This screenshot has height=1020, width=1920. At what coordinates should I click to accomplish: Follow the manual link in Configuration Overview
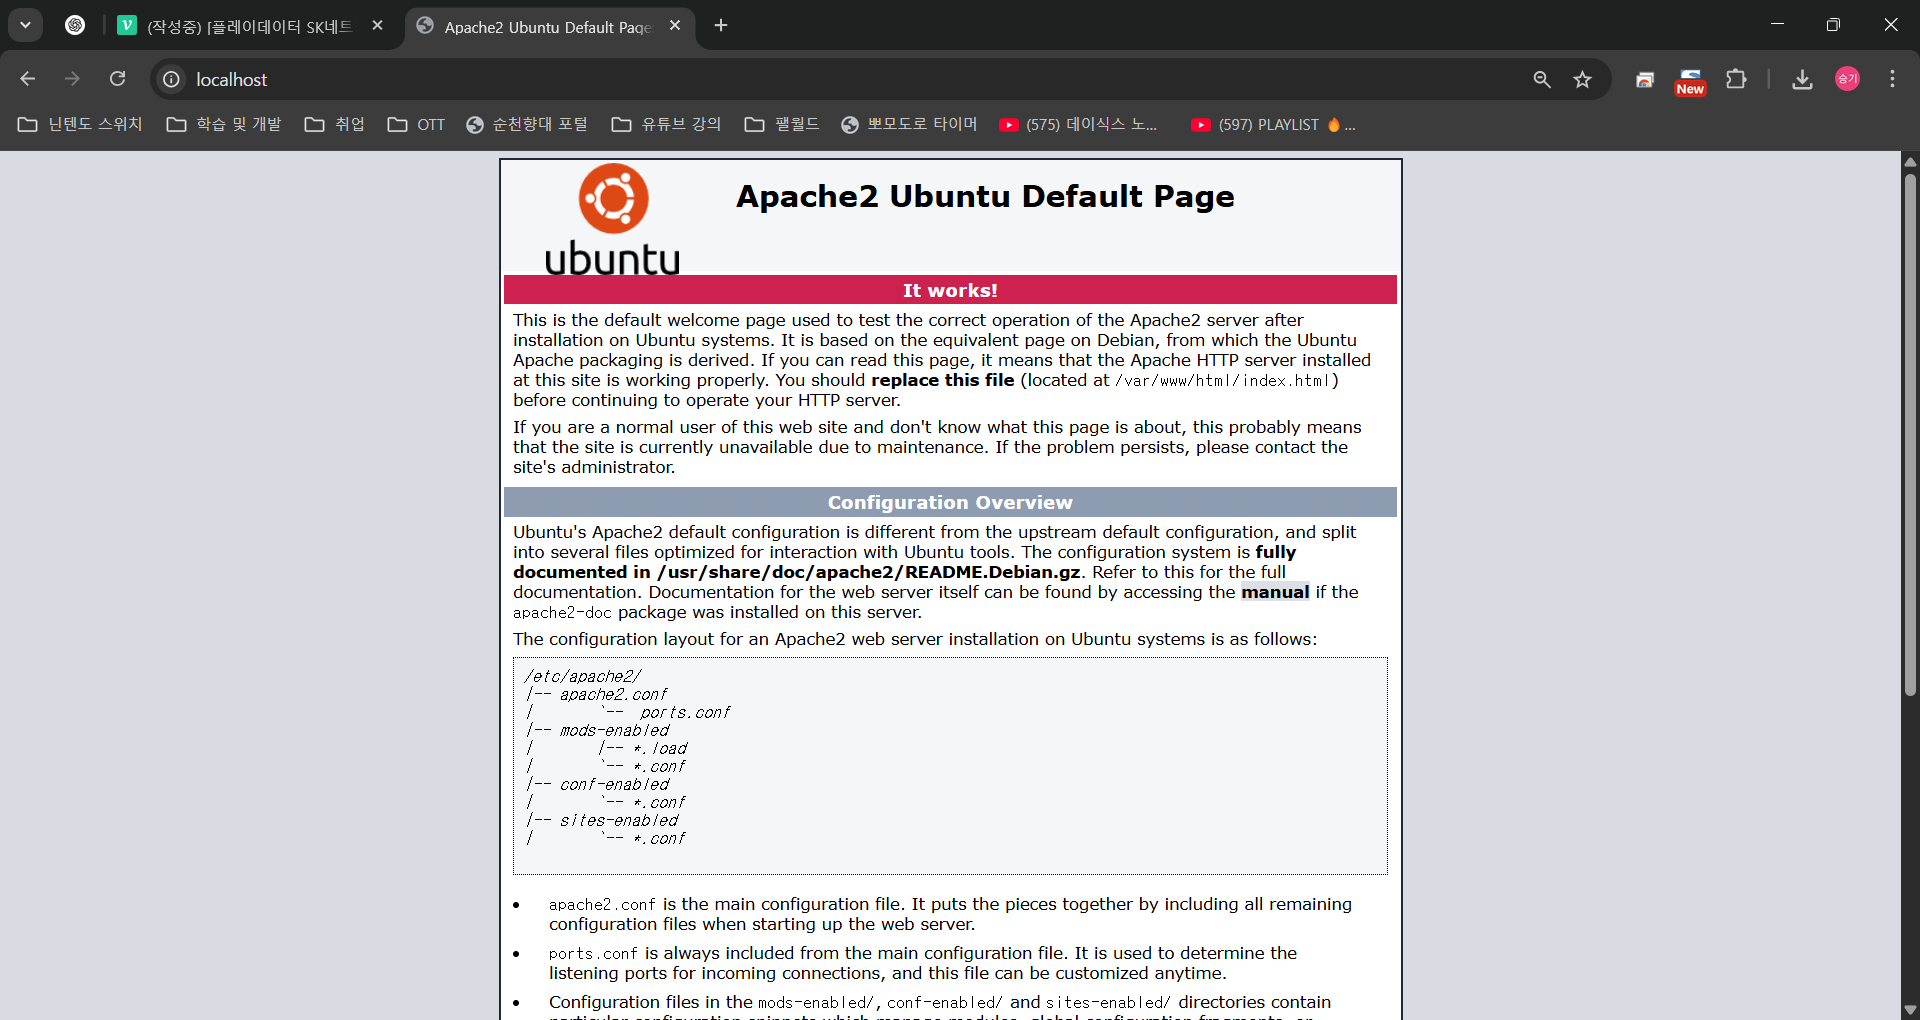(x=1275, y=592)
